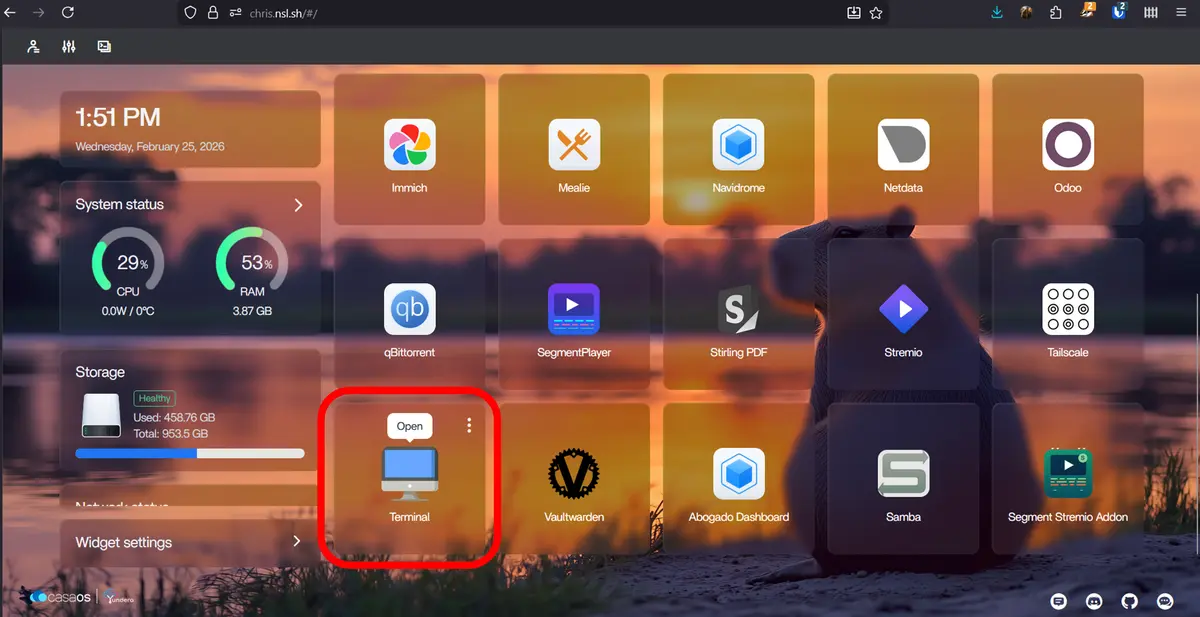Open the account icon in top bar
This screenshot has height=617, width=1200.
(34, 46)
